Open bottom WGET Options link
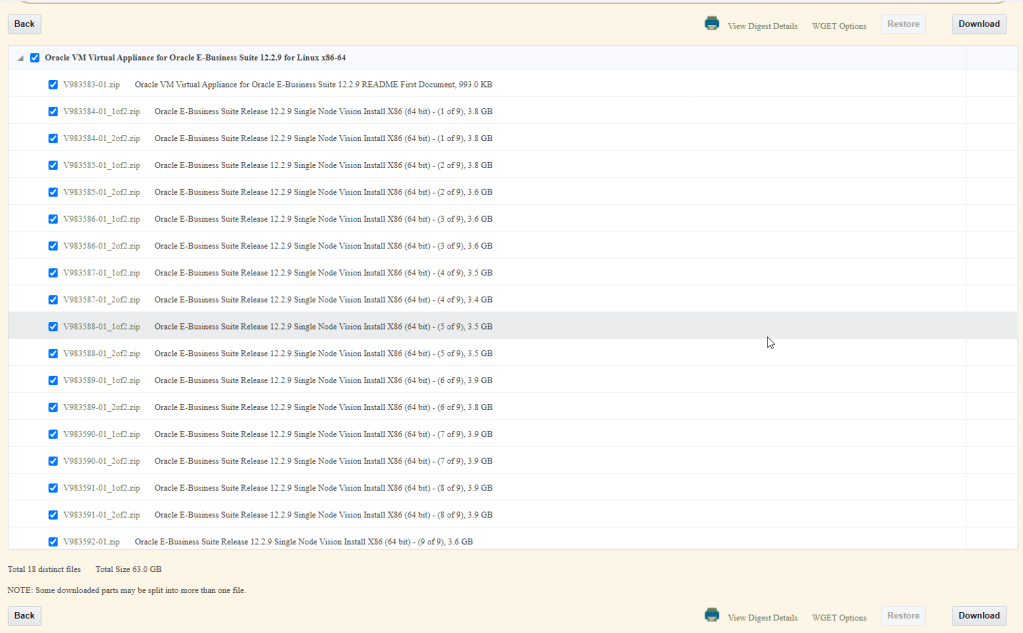The width and height of the screenshot is (1023, 633). pyautogui.click(x=839, y=618)
